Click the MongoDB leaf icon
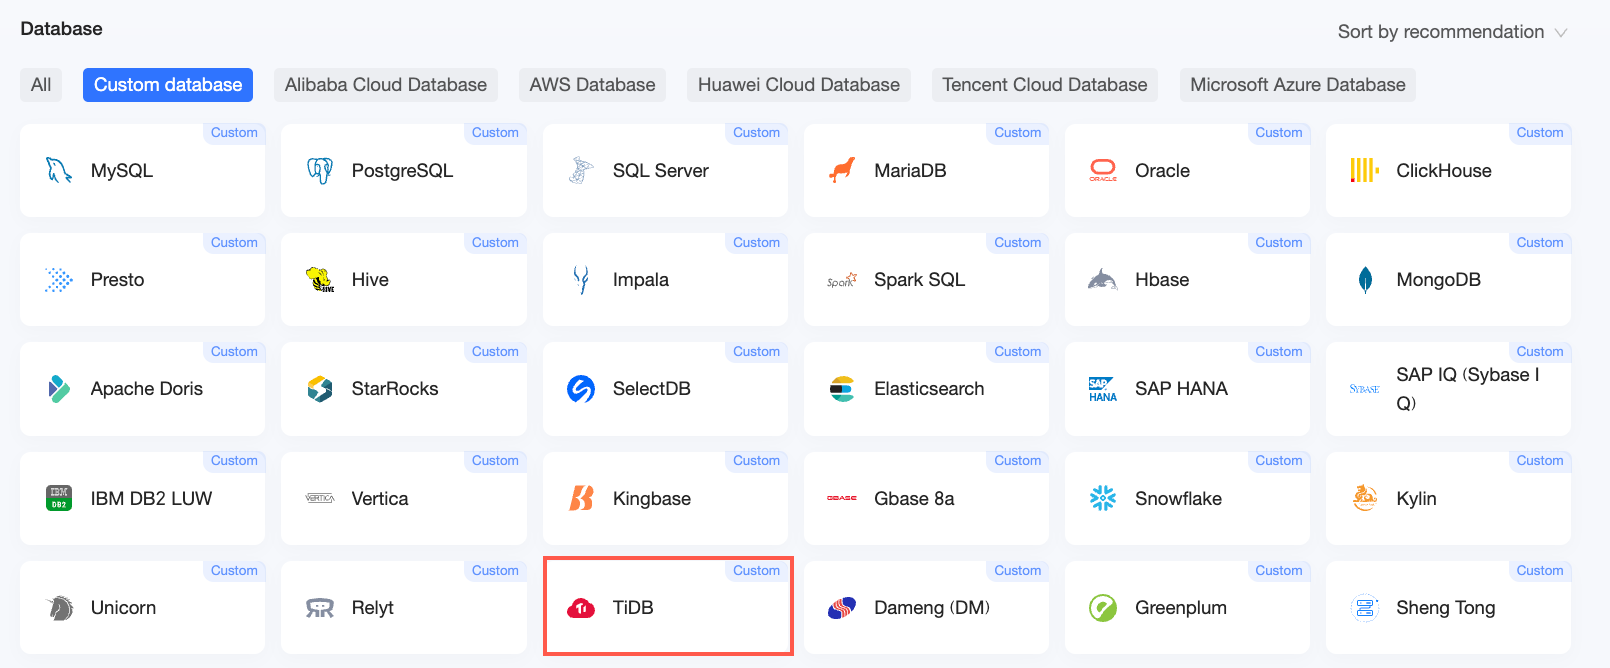 [1365, 280]
